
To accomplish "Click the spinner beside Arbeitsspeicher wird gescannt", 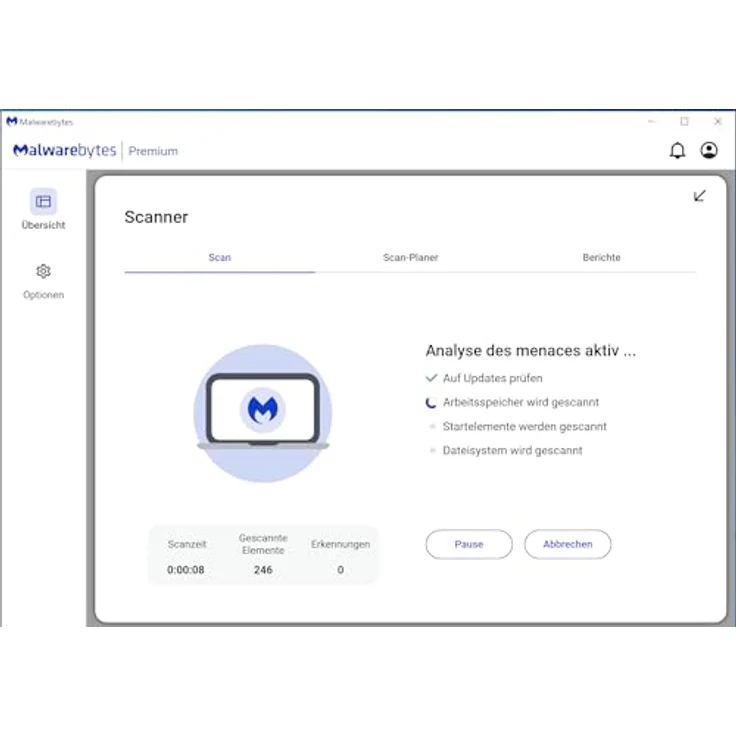I will pyautogui.click(x=431, y=403).
